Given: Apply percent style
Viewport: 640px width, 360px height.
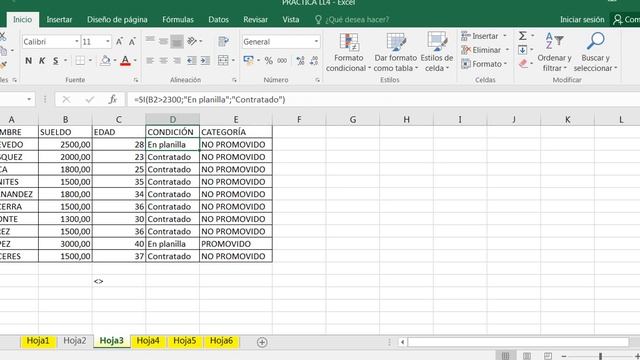Looking at the screenshot, I should tap(268, 61).
